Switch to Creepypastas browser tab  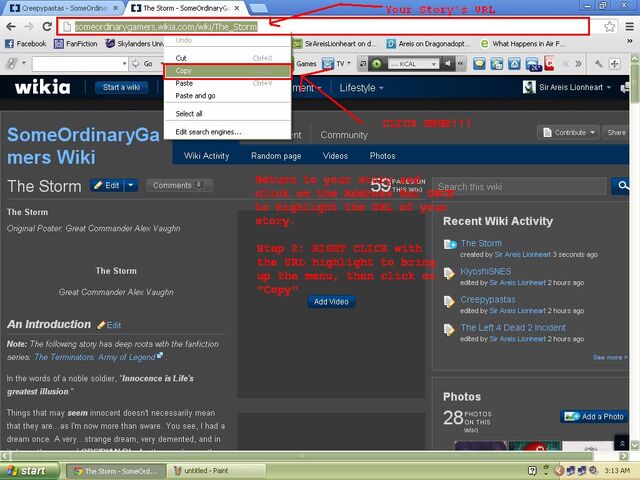(x=64, y=8)
